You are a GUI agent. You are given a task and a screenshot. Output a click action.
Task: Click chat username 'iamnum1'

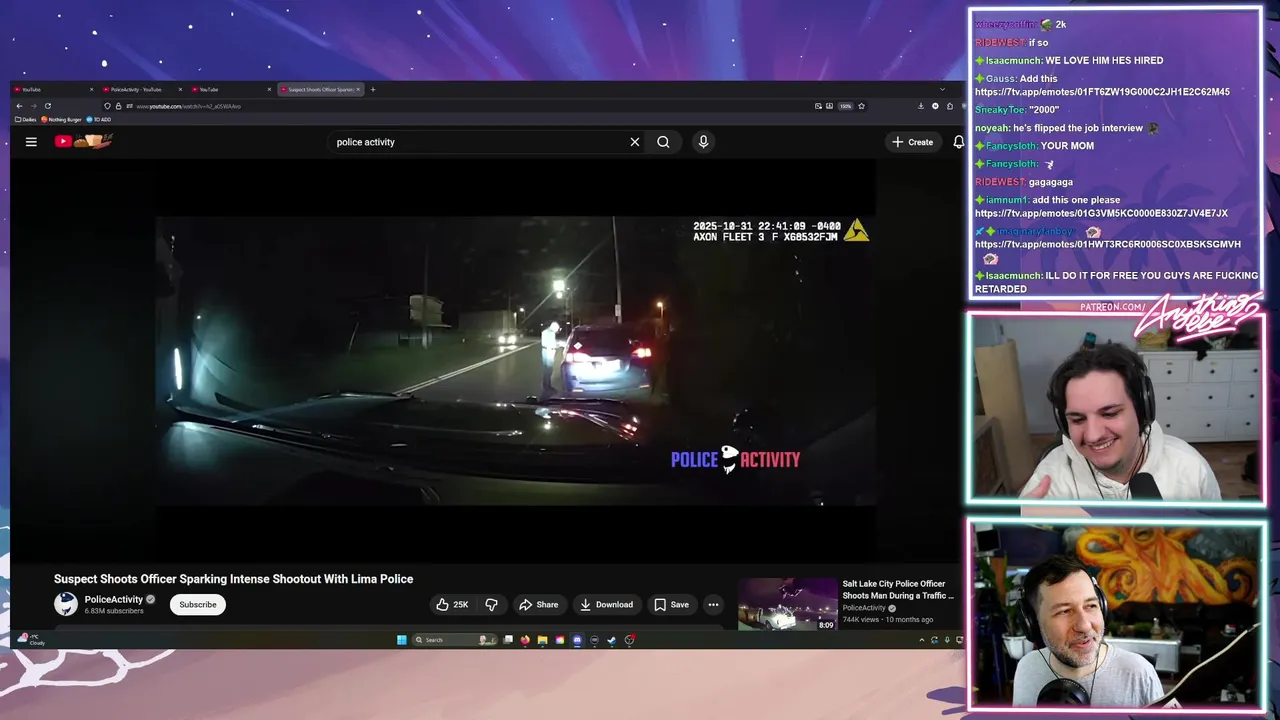pos(1006,200)
